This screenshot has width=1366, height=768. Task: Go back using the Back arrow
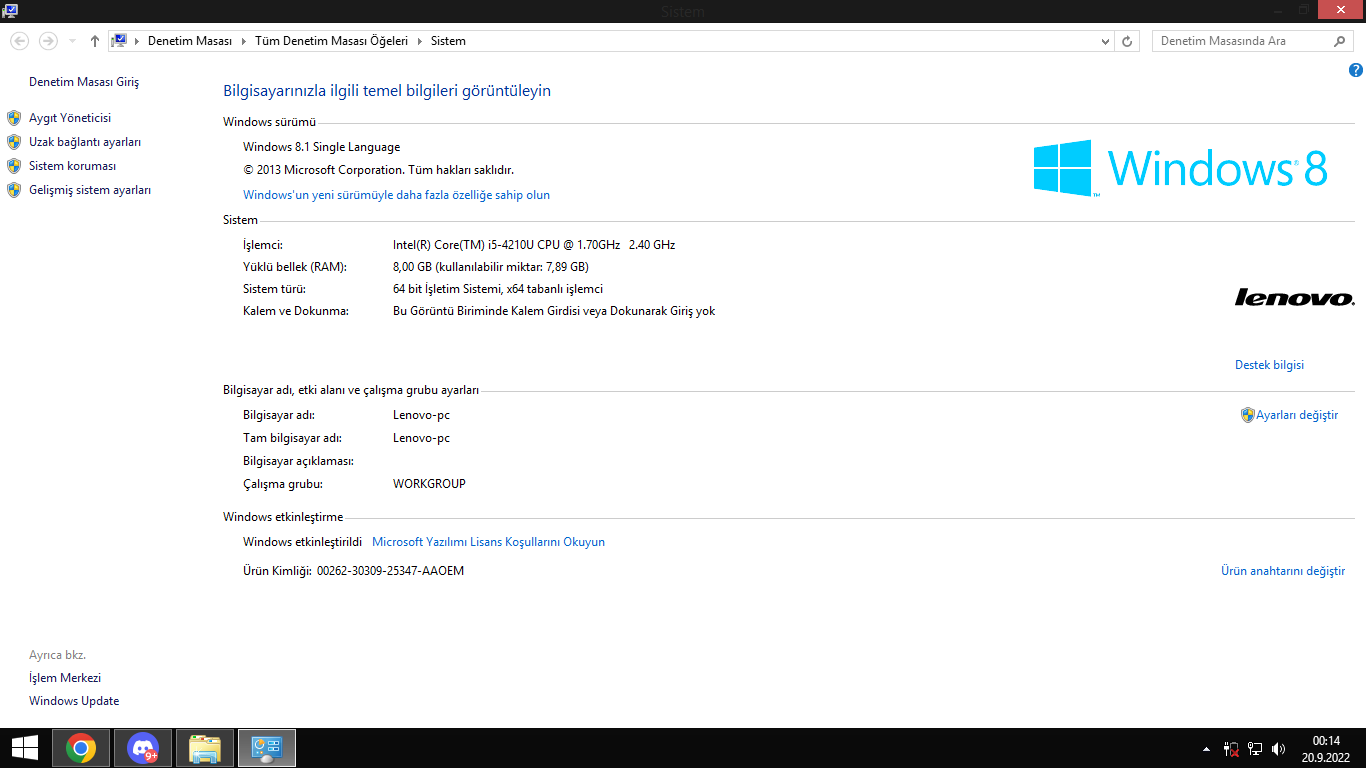coord(19,41)
